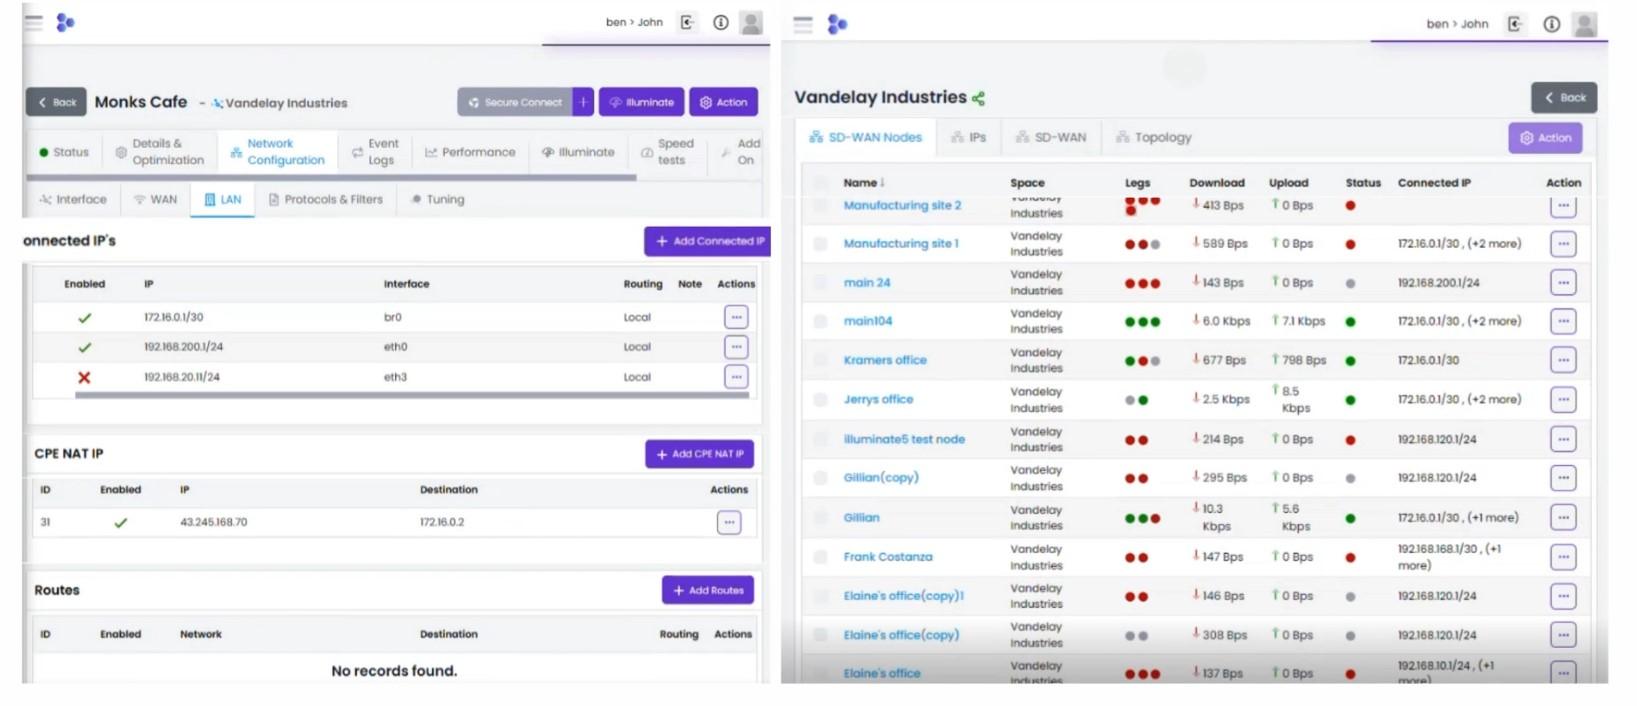
Task: Click the app logo in right panel
Action: point(837,24)
